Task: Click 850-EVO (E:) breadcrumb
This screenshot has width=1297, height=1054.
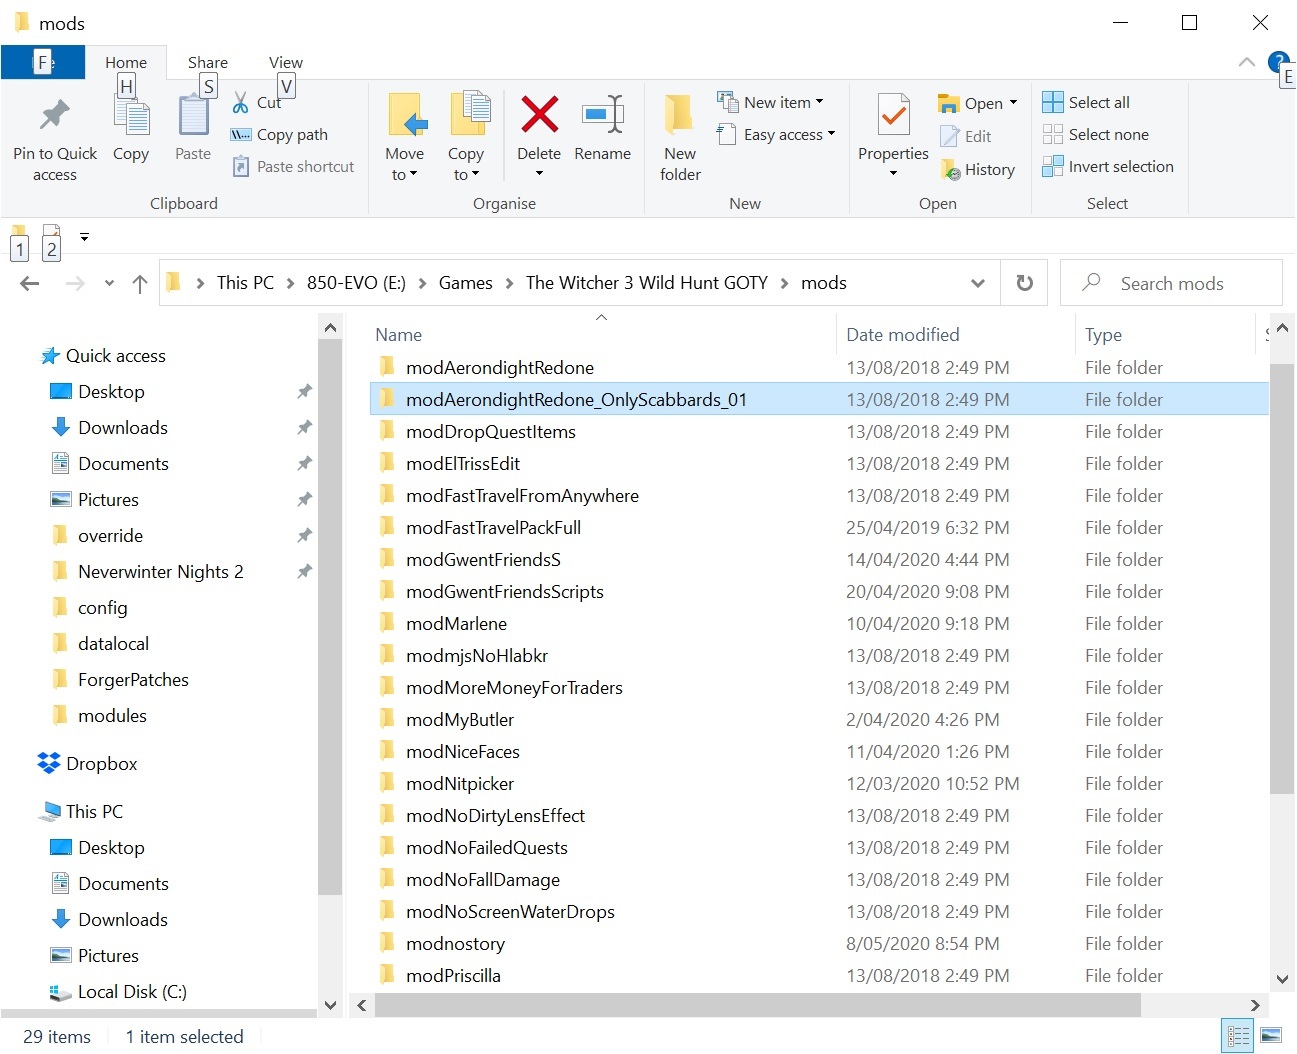Action: (356, 283)
